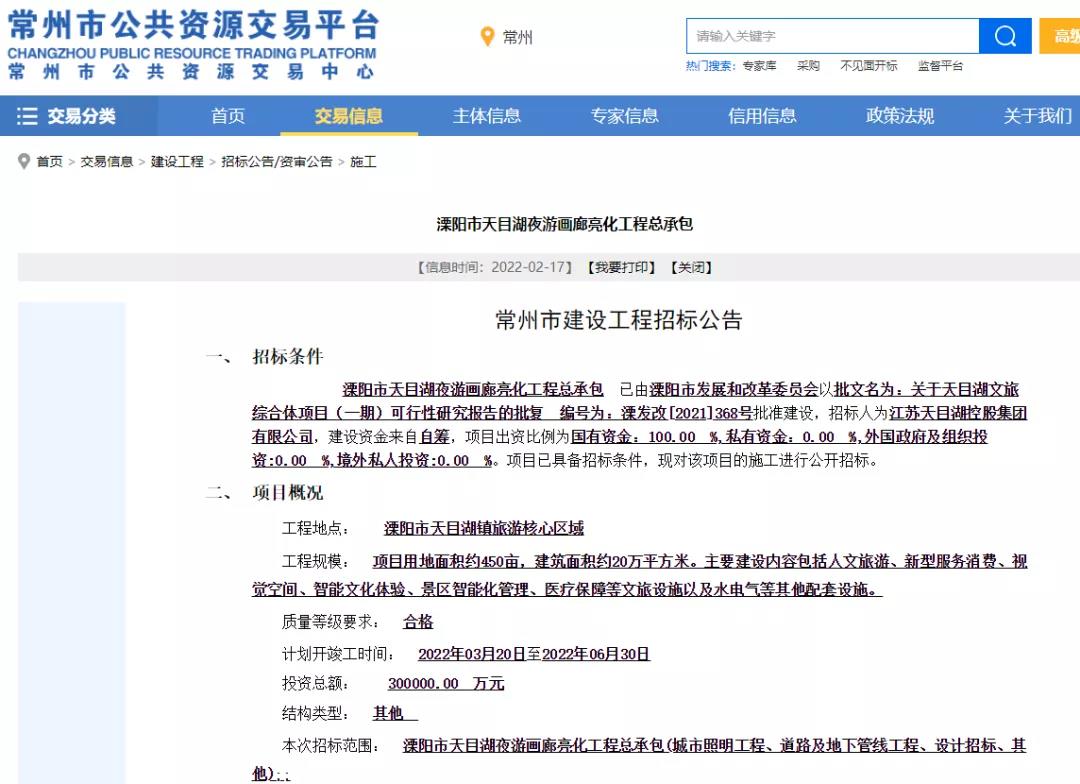Click the orange location pin icon

pyautogui.click(x=487, y=37)
